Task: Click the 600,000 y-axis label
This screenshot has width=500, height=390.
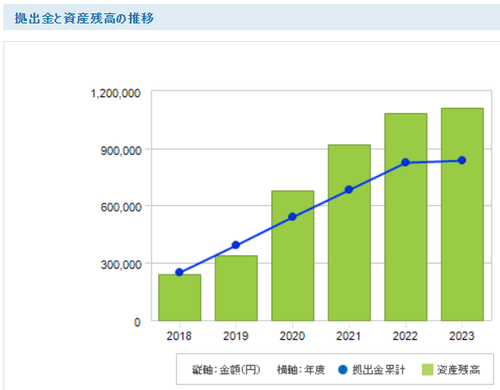Action: 121,207
